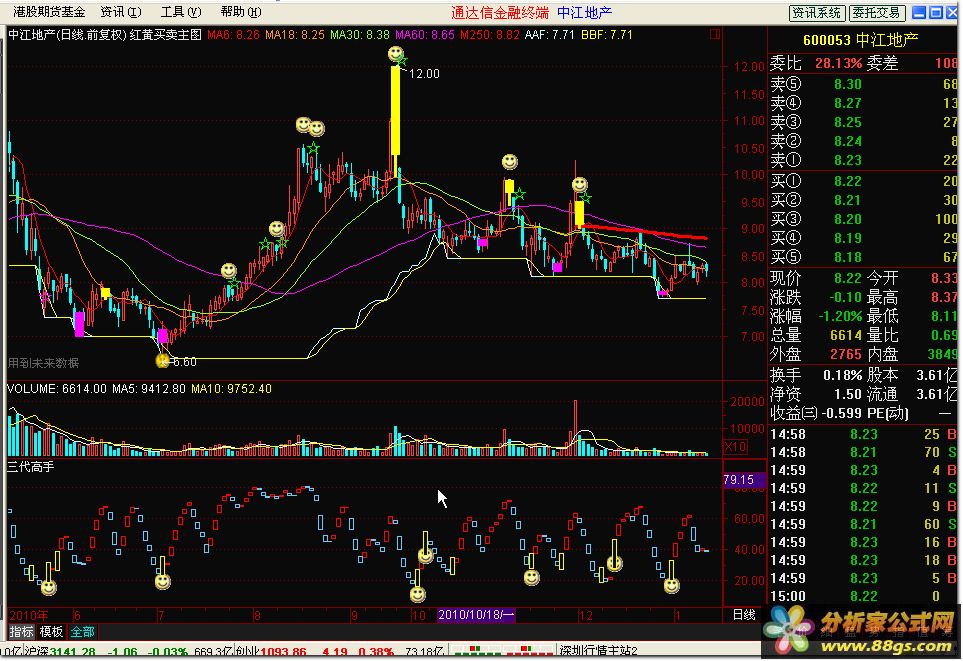Click the 通达信金融终端 title text
This screenshot has height=661, width=963.
[x=500, y=12]
